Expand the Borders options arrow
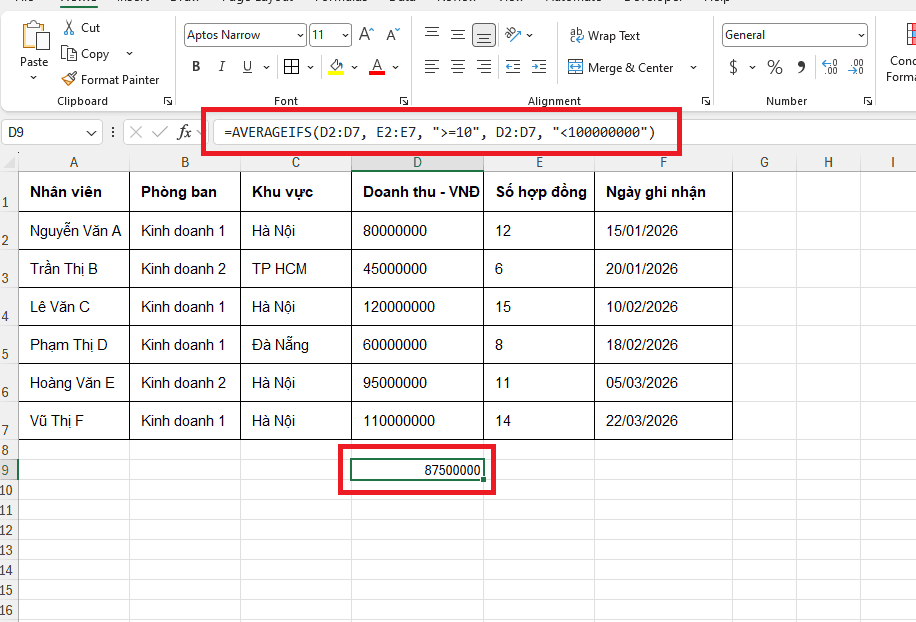Screen dimensions: 916x622 tap(310, 67)
